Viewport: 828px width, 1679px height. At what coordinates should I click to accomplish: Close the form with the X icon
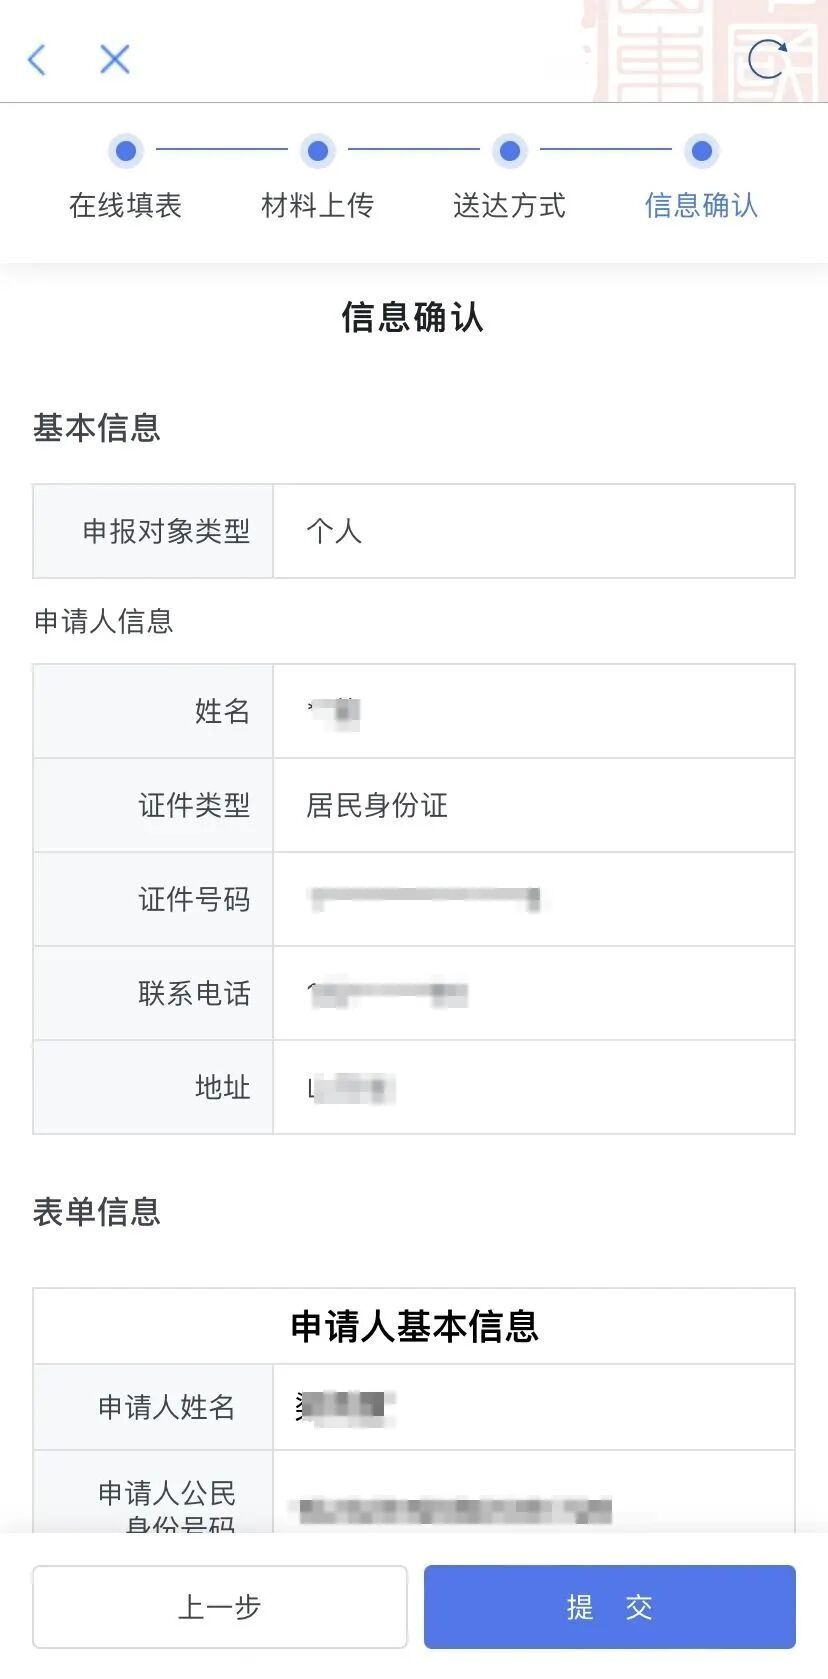pyautogui.click(x=113, y=60)
